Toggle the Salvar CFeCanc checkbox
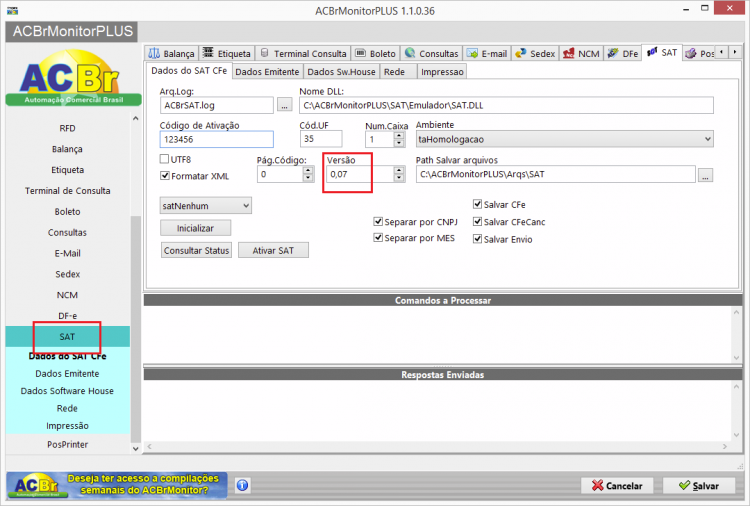The image size is (750, 506). click(x=477, y=221)
